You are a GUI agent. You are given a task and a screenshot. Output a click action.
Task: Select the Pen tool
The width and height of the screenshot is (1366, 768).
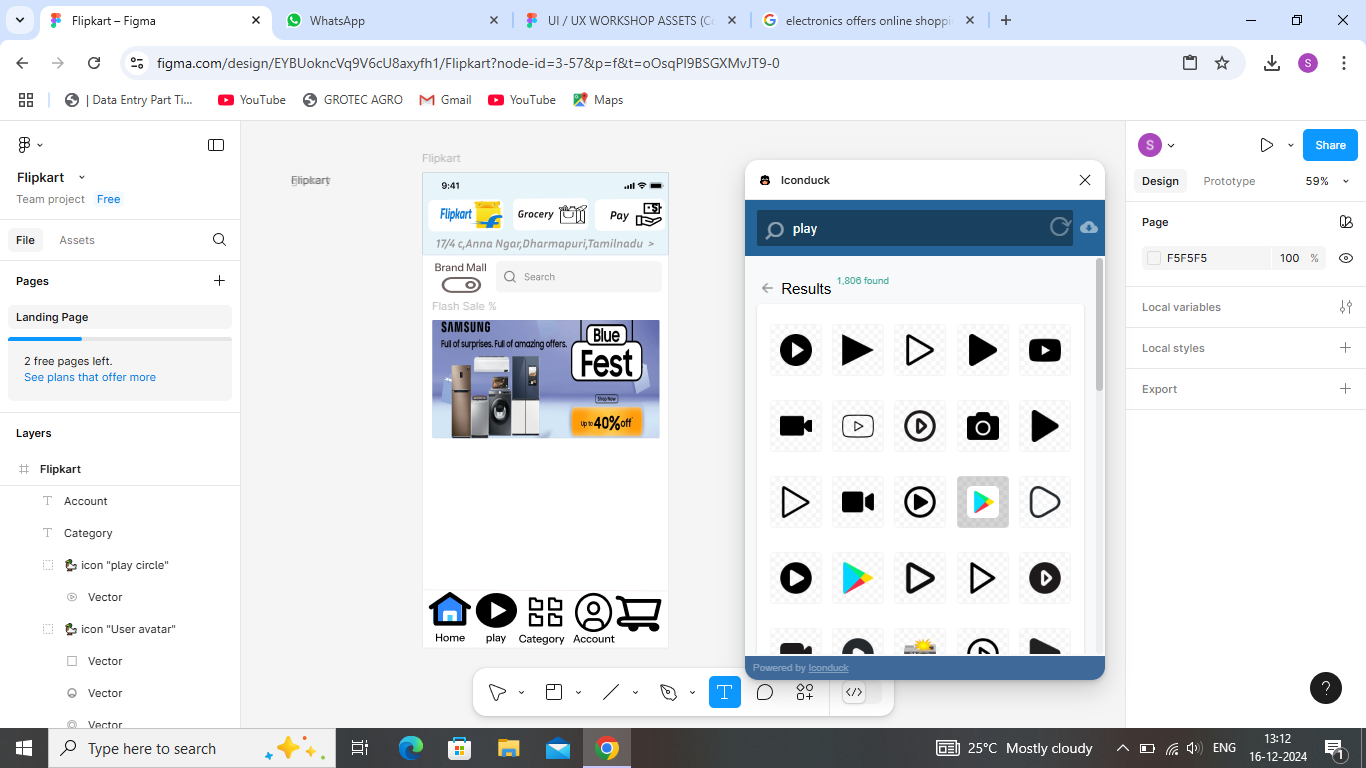pos(669,692)
